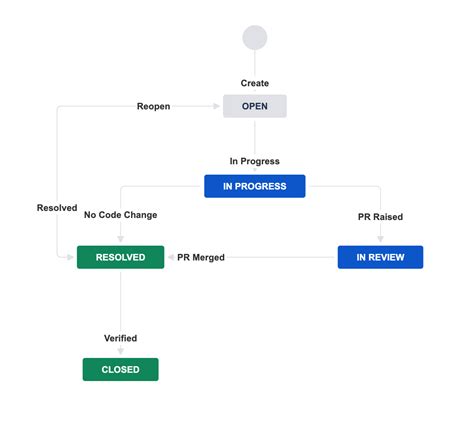The width and height of the screenshot is (474, 431).
Task: Select the Reopen transition label
Action: click(153, 106)
